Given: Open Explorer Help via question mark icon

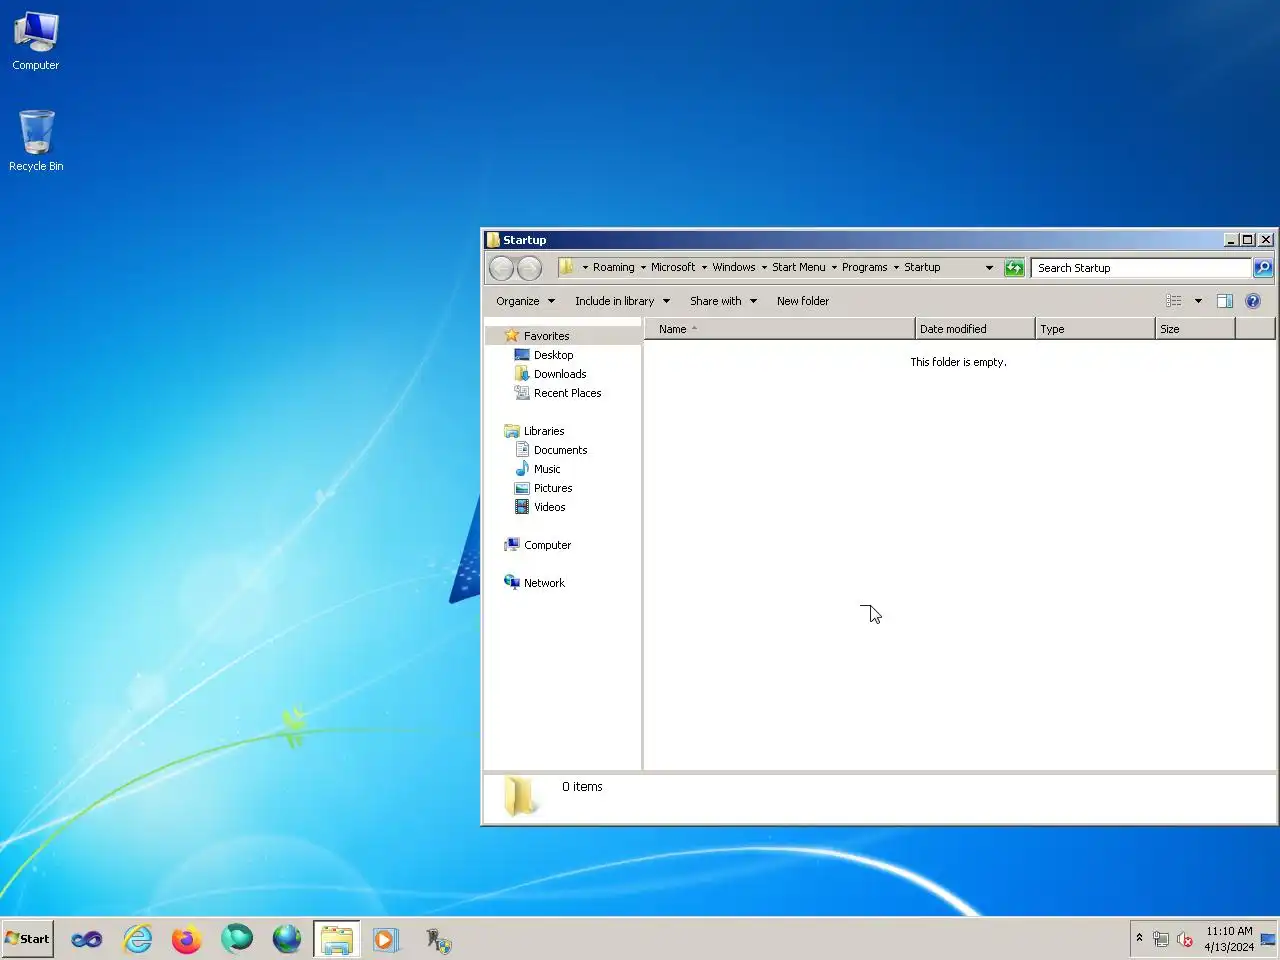Looking at the screenshot, I should 1253,301.
